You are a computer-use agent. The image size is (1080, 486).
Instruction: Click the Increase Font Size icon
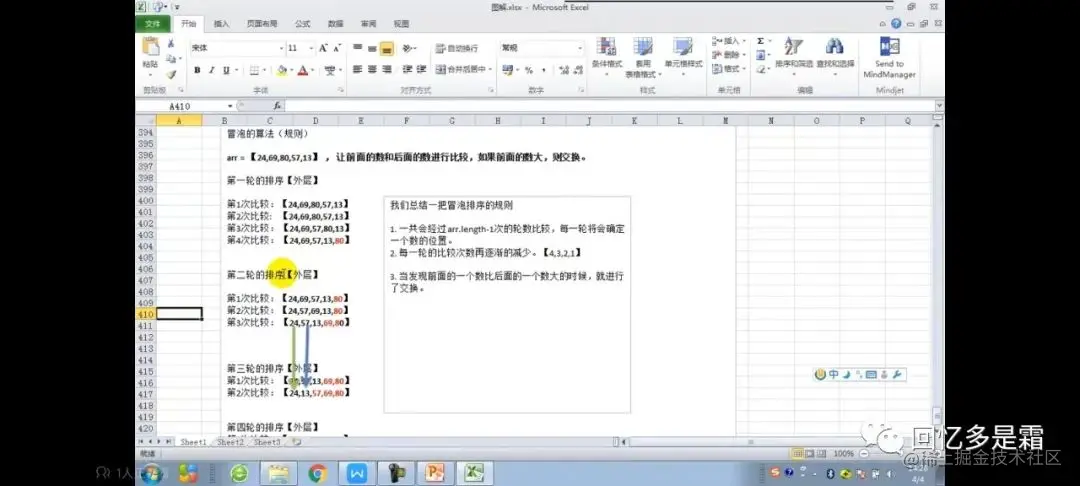tap(323, 48)
